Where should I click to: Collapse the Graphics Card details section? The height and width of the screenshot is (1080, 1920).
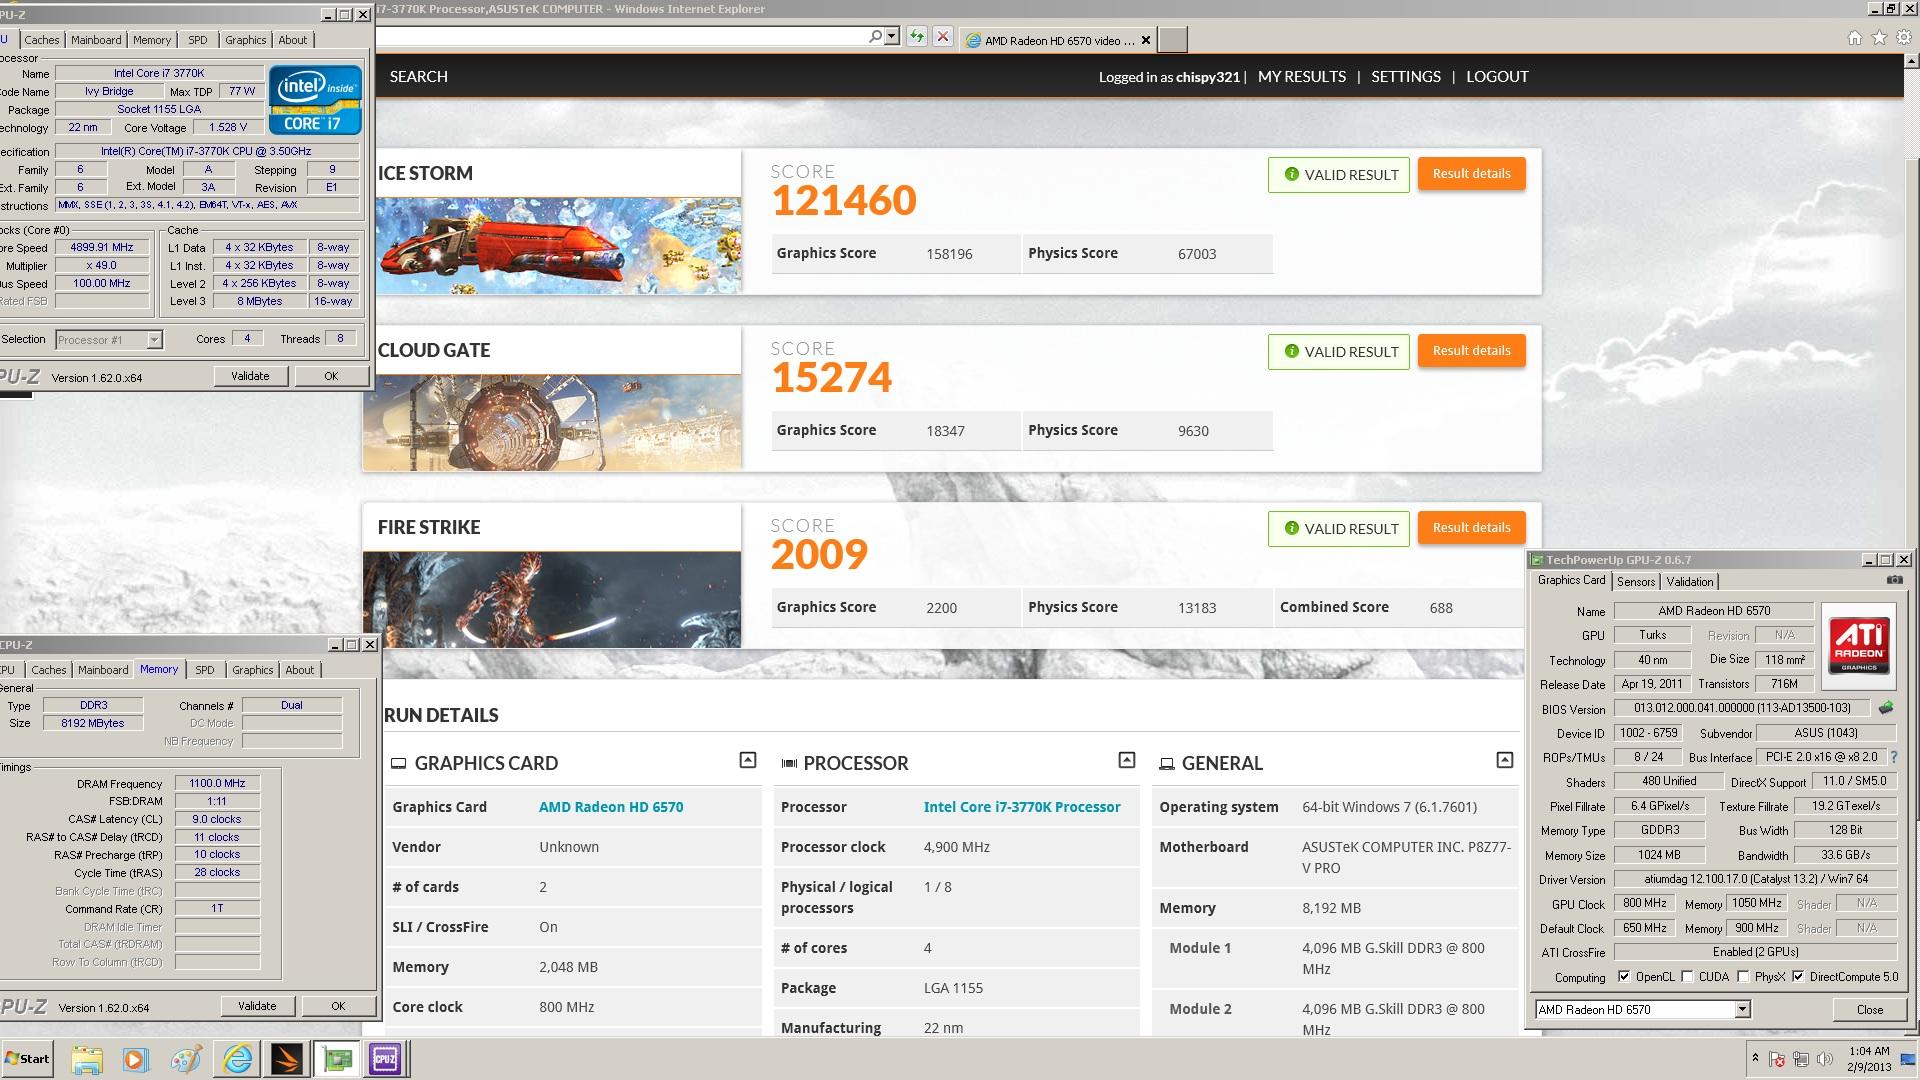(x=747, y=760)
